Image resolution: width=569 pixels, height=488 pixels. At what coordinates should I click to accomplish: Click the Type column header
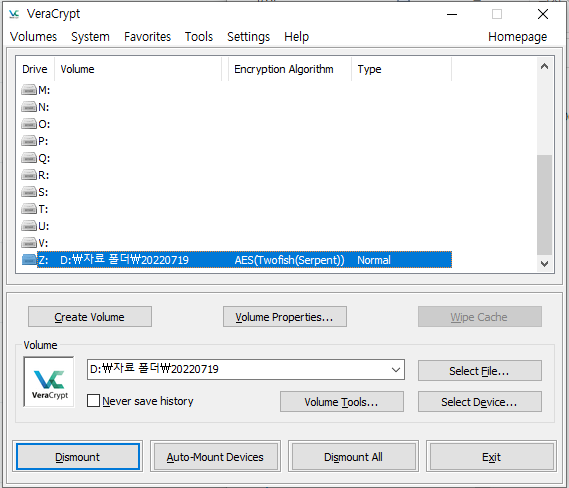tap(401, 69)
